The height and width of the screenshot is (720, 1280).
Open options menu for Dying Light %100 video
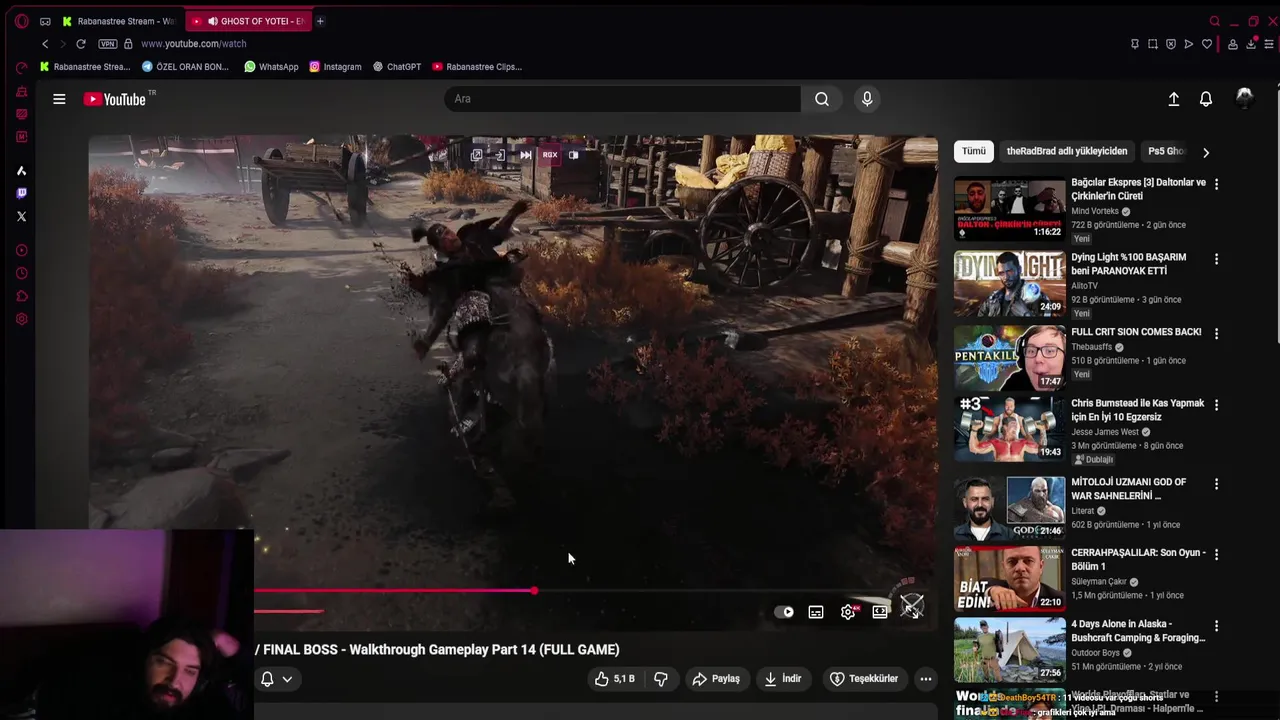pyautogui.click(x=1216, y=259)
